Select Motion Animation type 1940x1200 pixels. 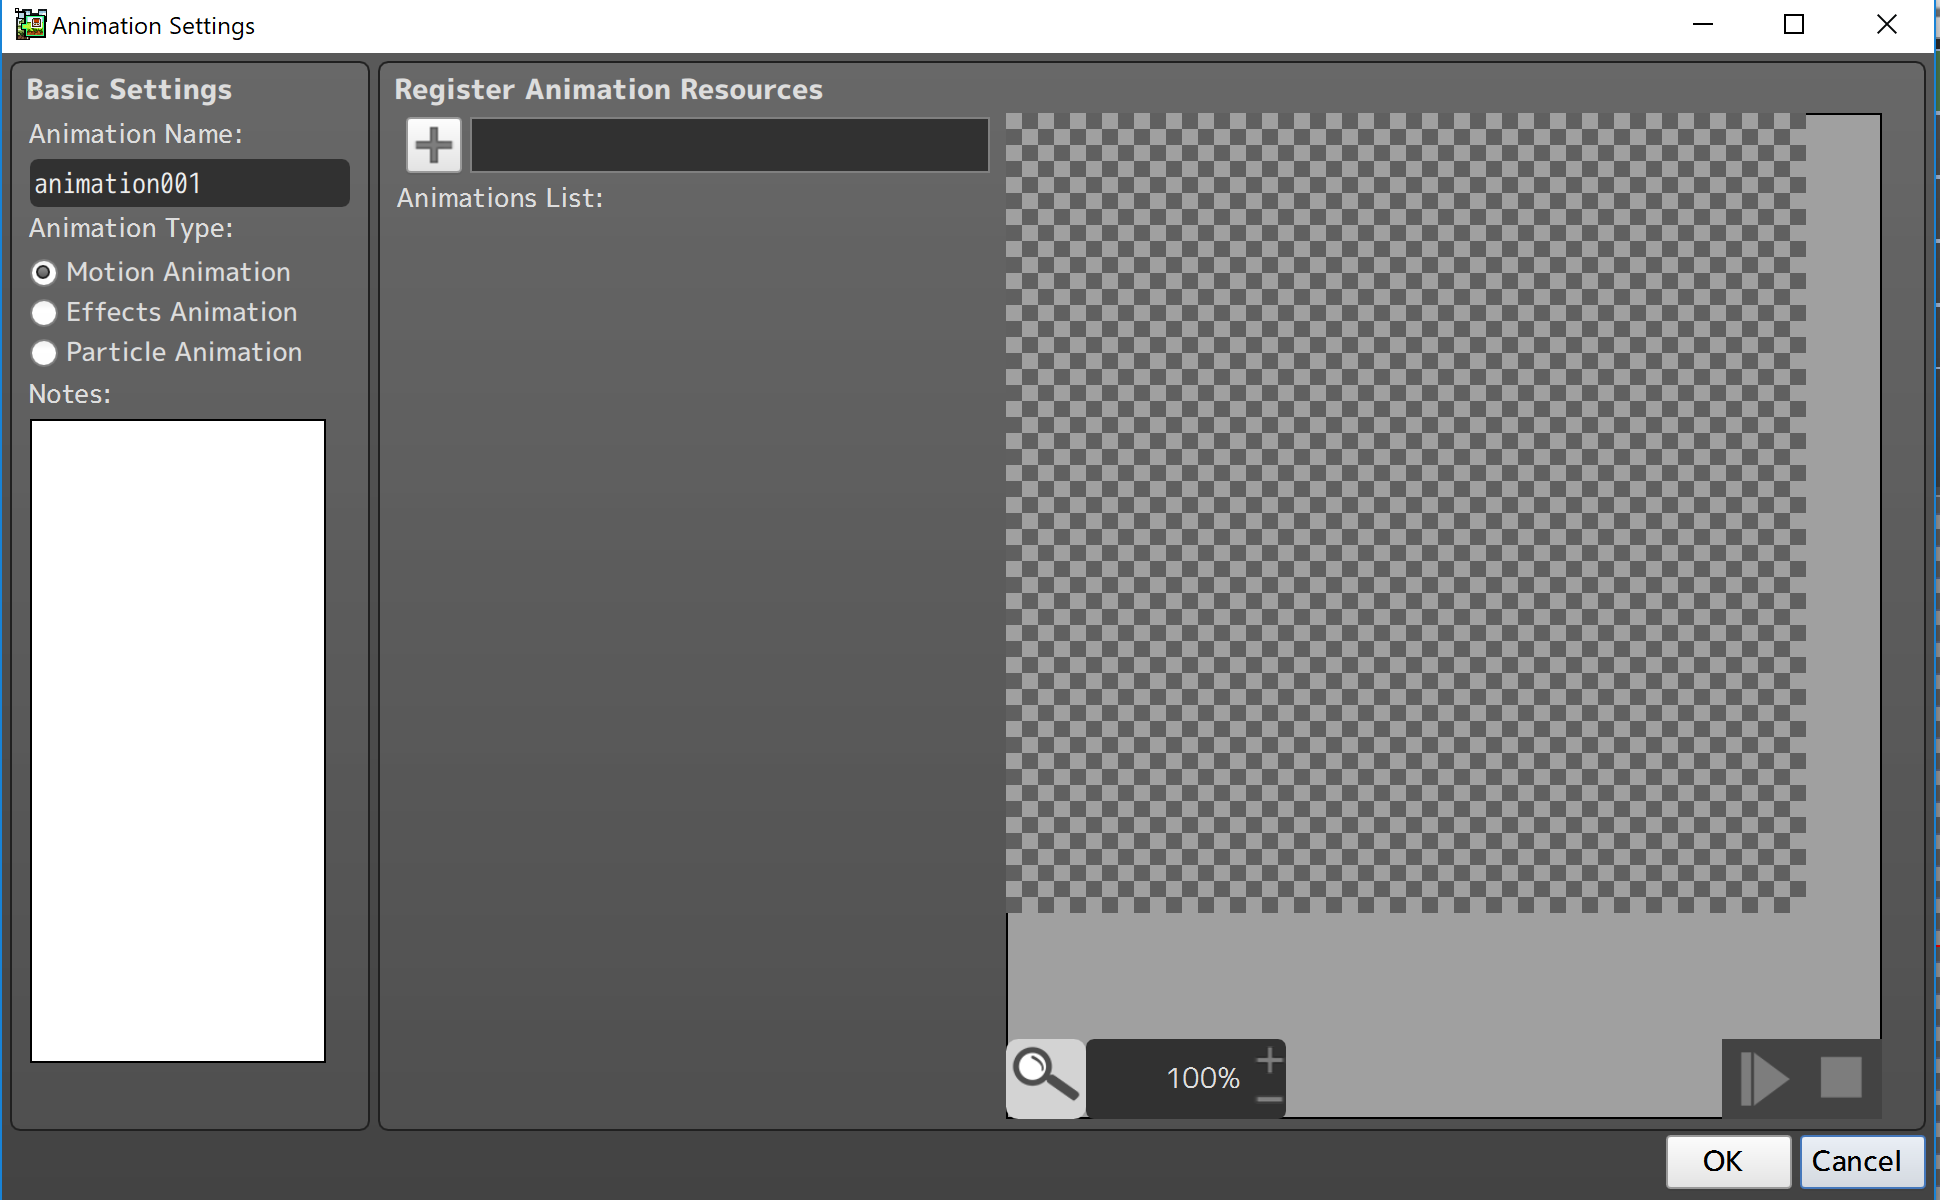pyautogui.click(x=44, y=273)
